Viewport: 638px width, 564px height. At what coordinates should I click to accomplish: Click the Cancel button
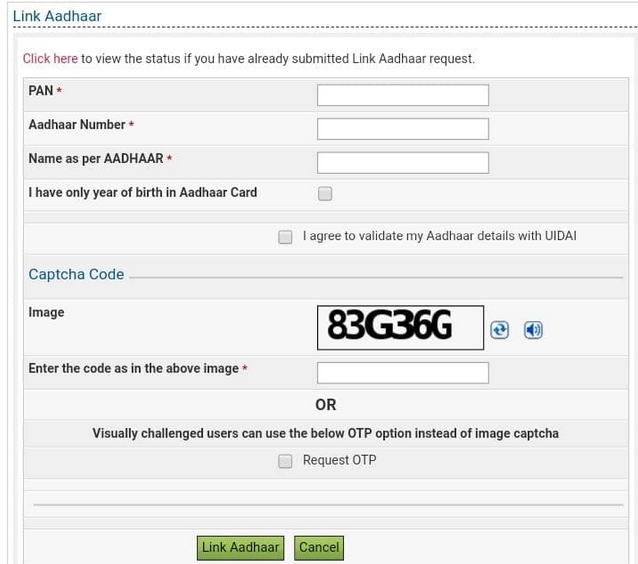tap(319, 548)
